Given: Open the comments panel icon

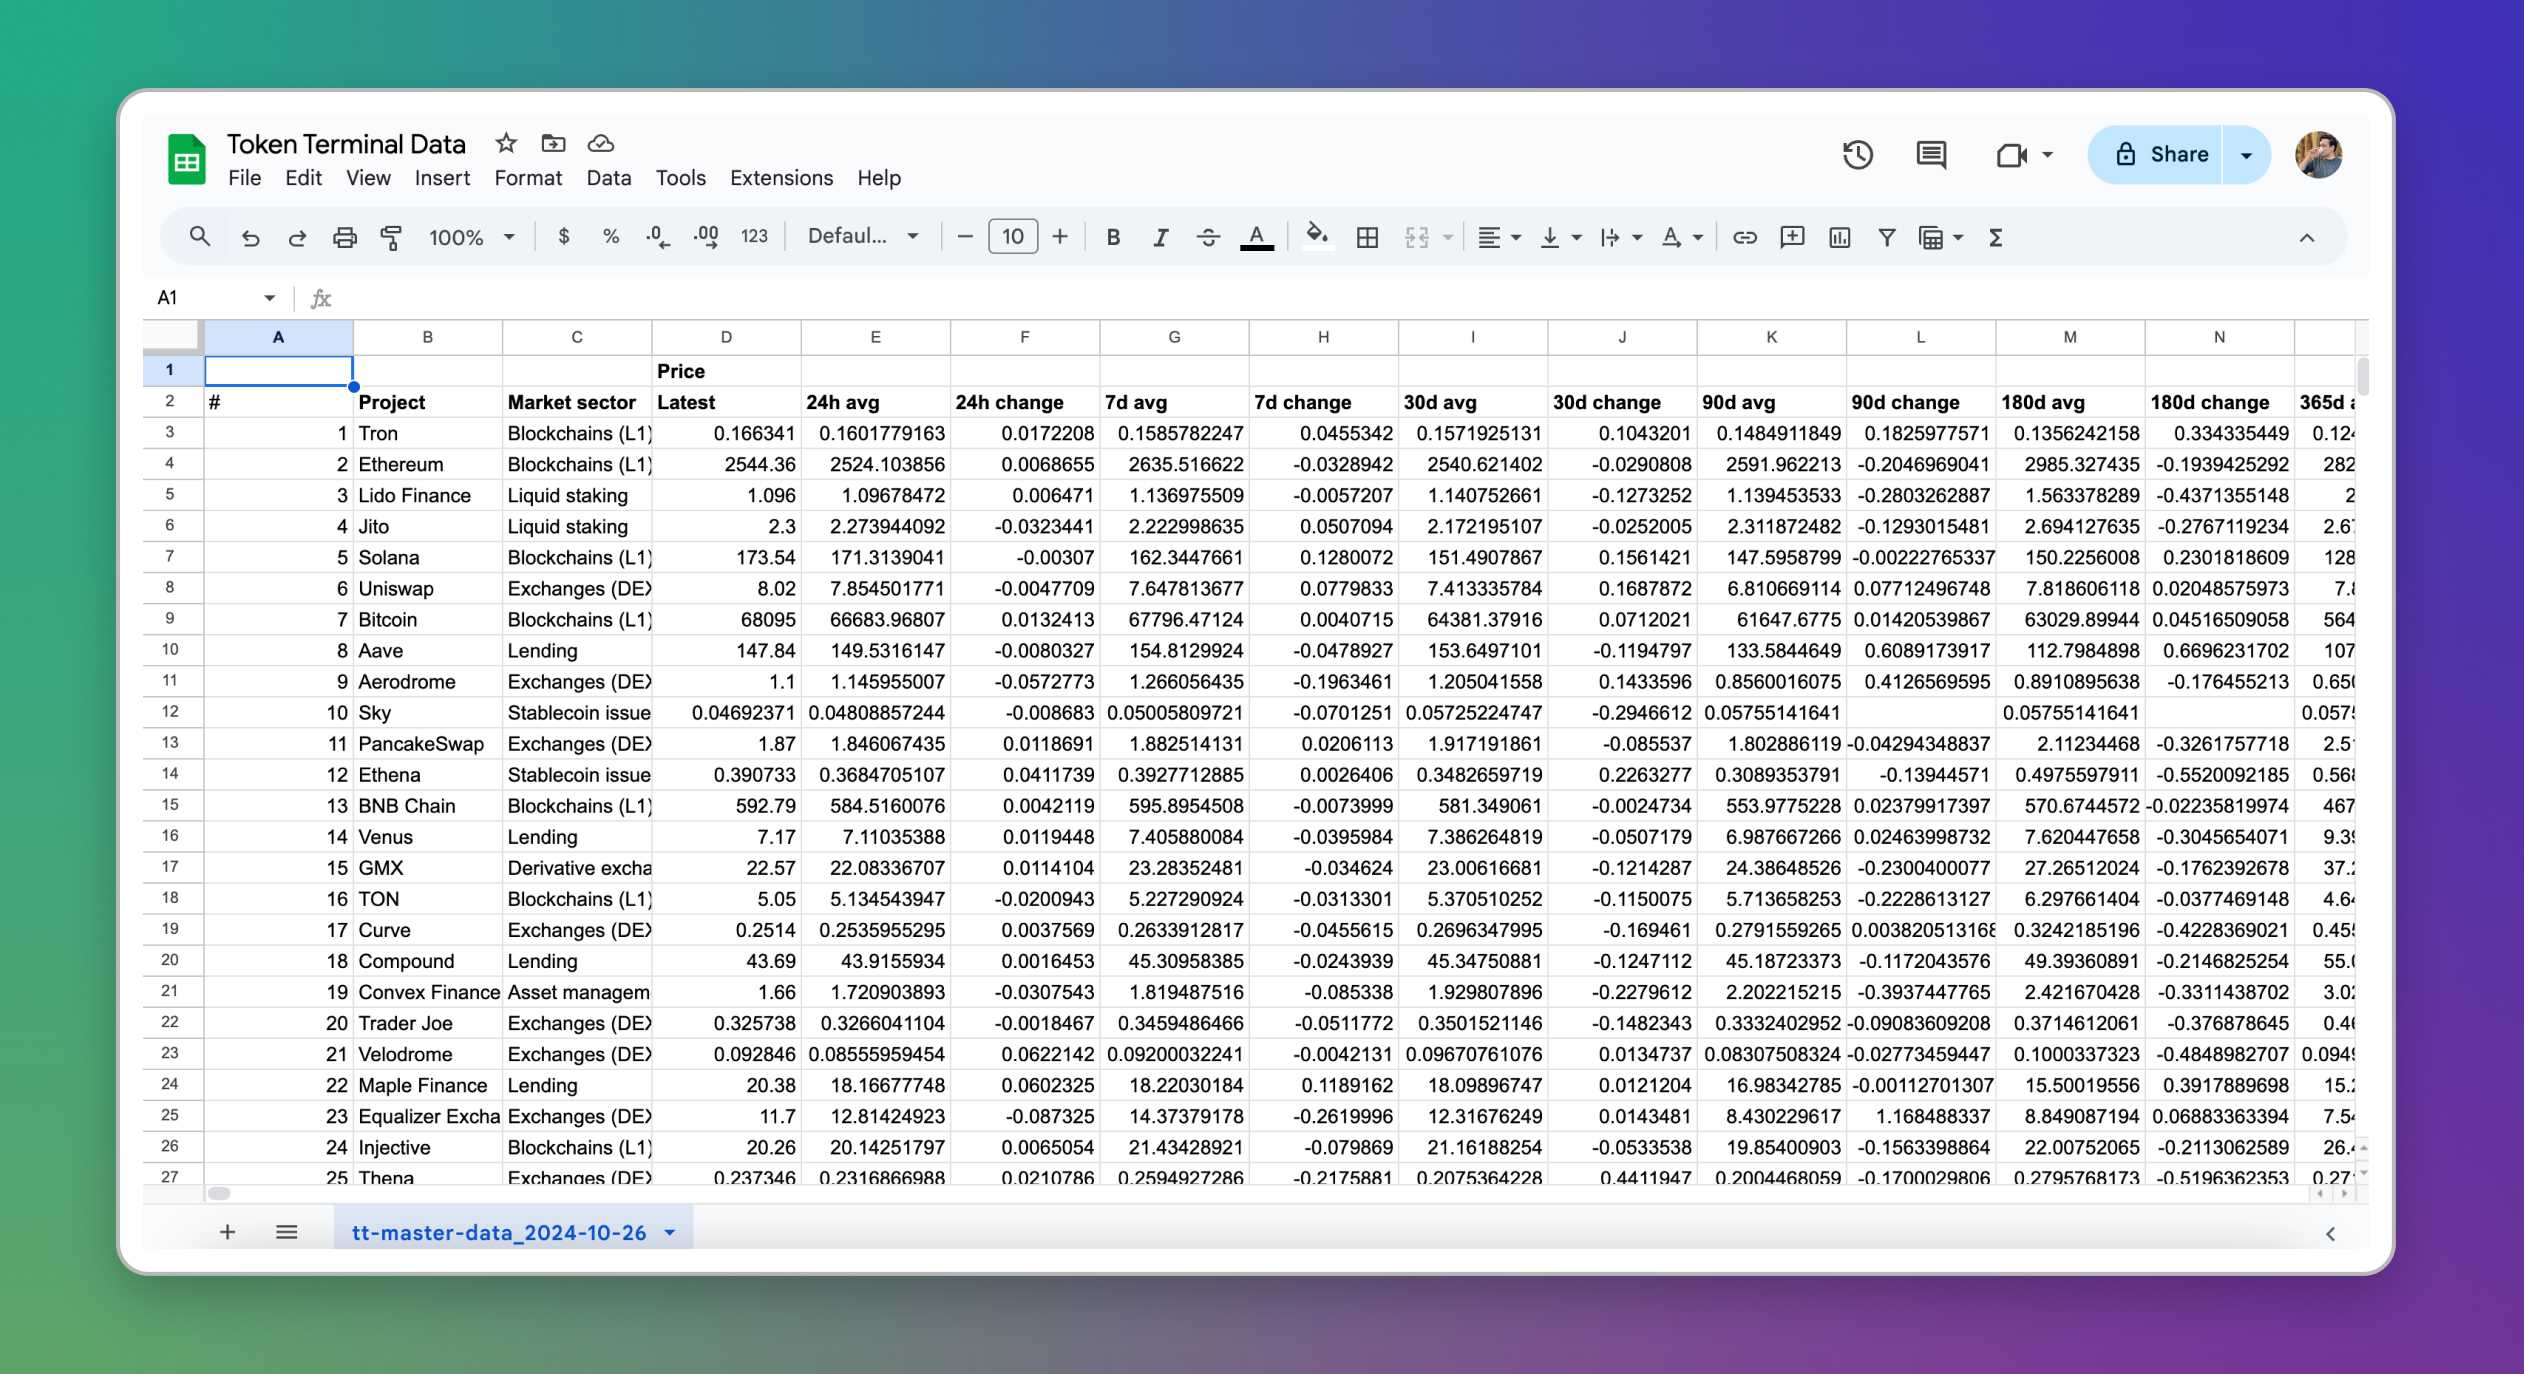Looking at the screenshot, I should [1931, 155].
